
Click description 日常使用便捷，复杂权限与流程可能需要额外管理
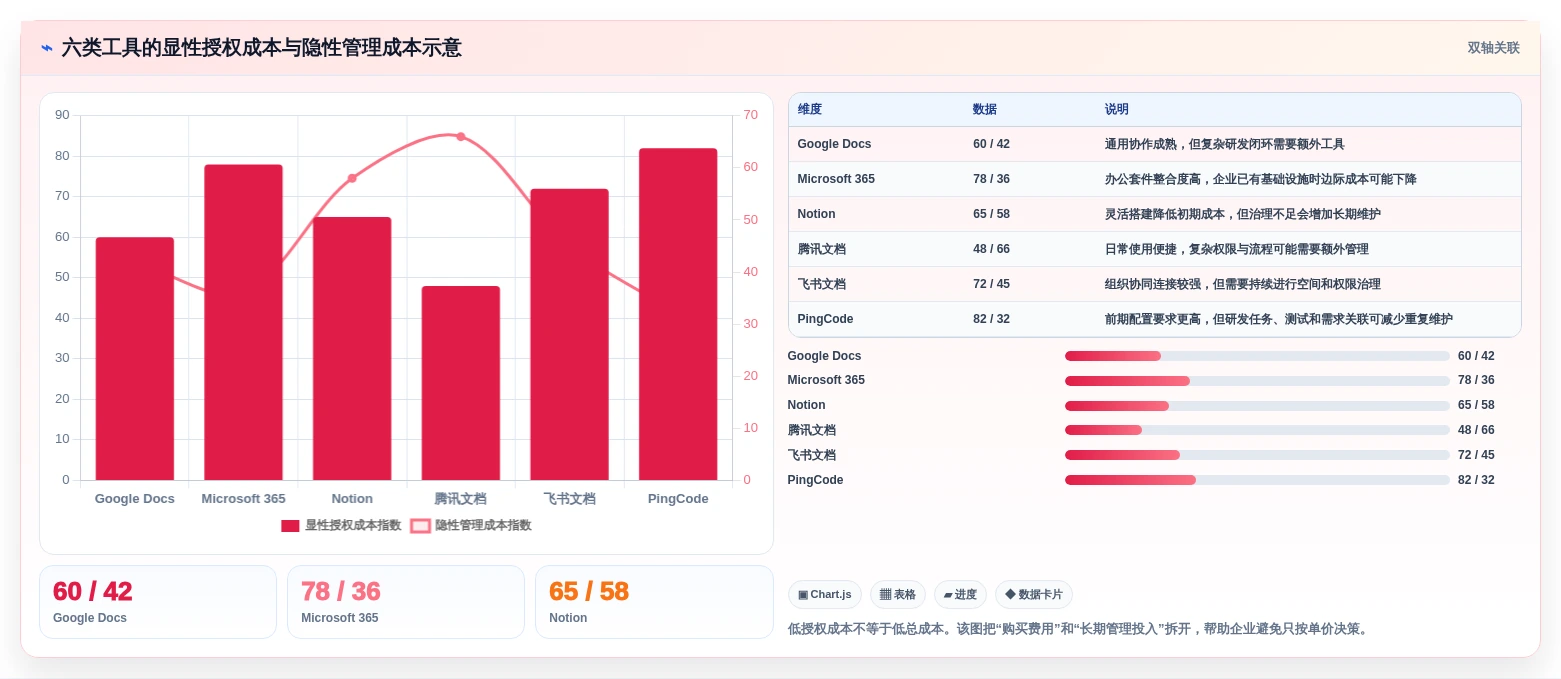pyautogui.click(x=1237, y=249)
